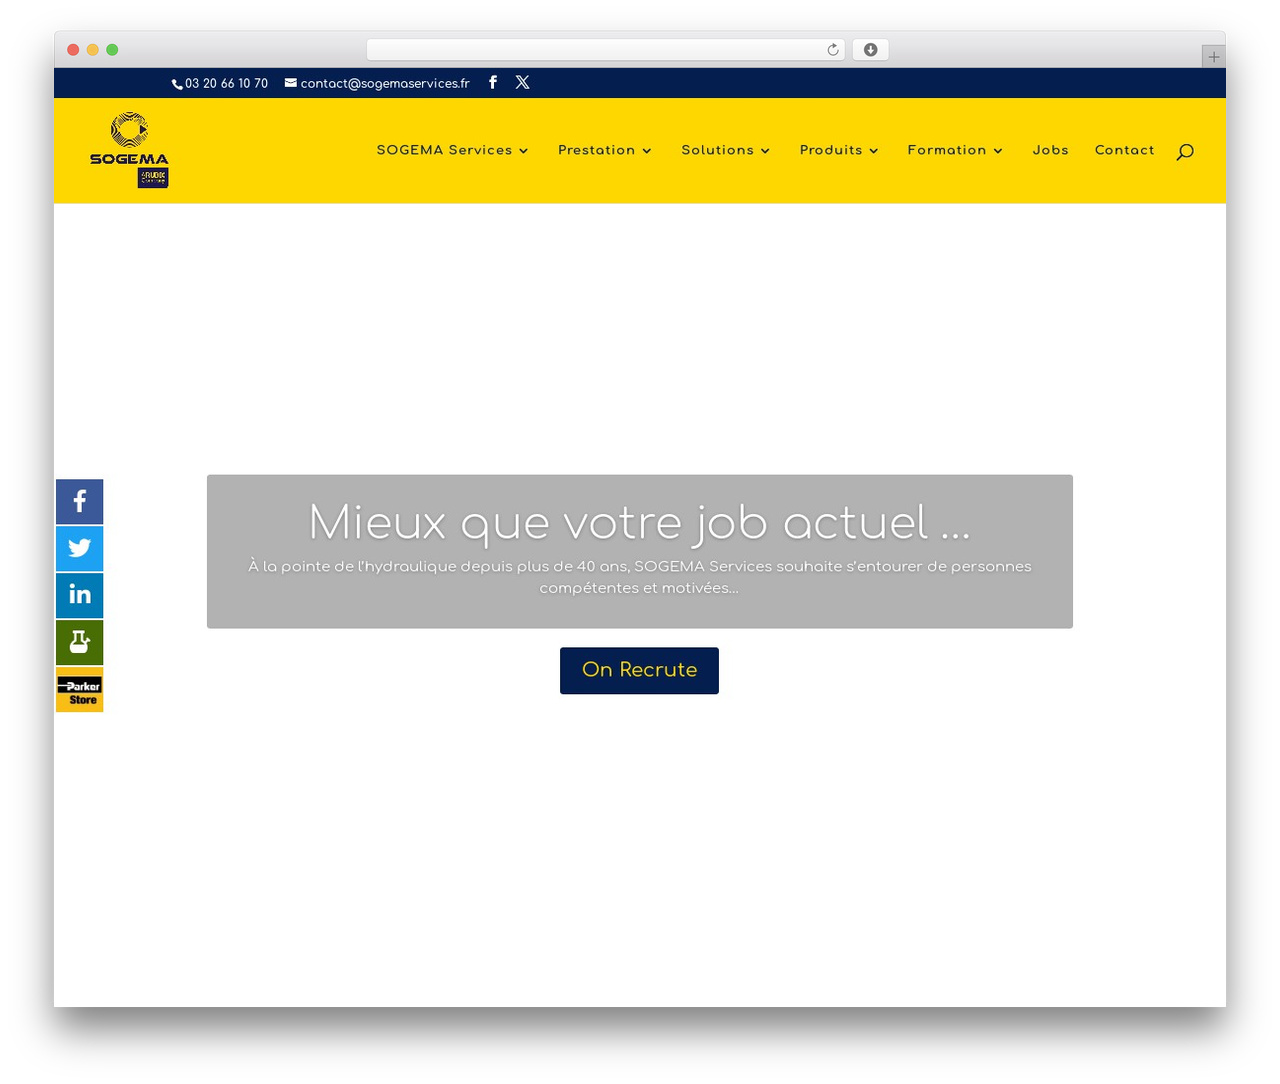
Task: Expand the Solutions dropdown menu
Action: coord(726,150)
